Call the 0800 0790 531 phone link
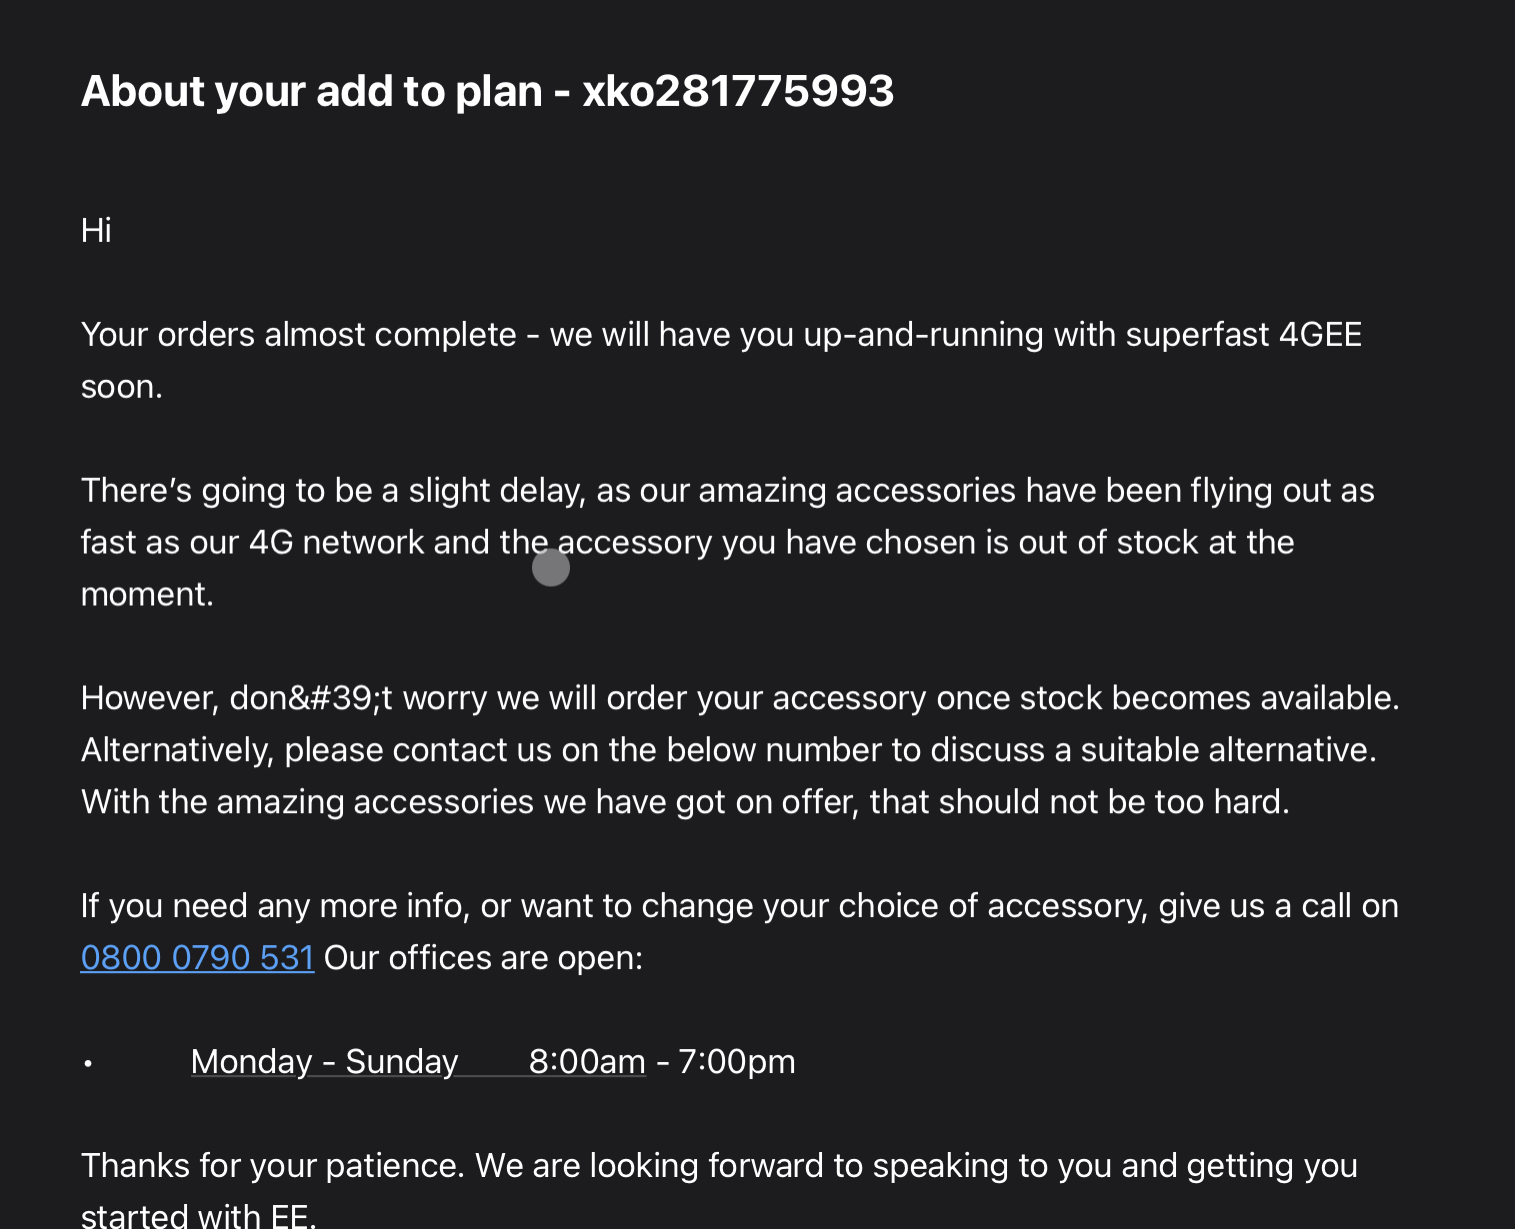Screen dimensions: 1515x1229 pos(197,958)
